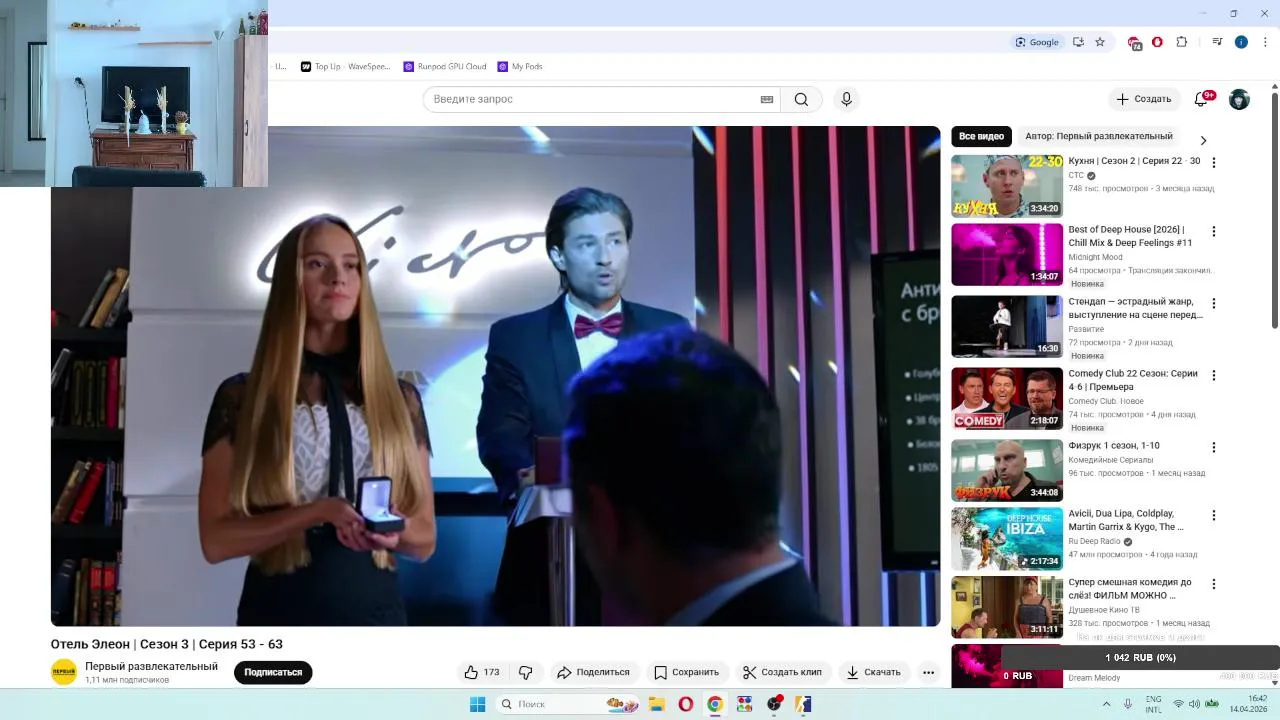Open the Первый развлекательный channel name link
This screenshot has height=720, width=1280.
pyautogui.click(x=151, y=666)
